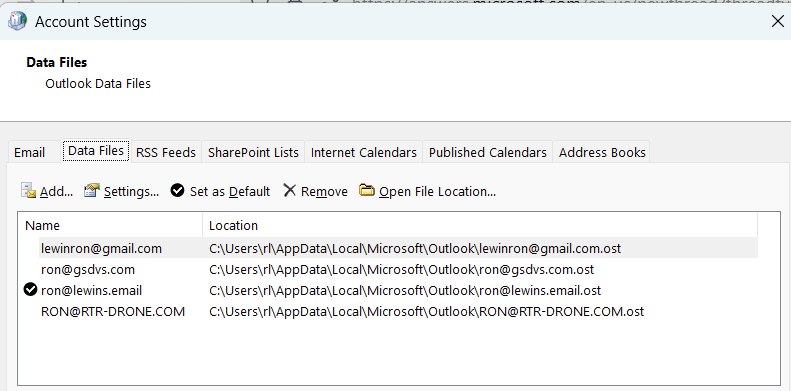
Task: Select the Internet Calendars tab
Action: click(364, 152)
